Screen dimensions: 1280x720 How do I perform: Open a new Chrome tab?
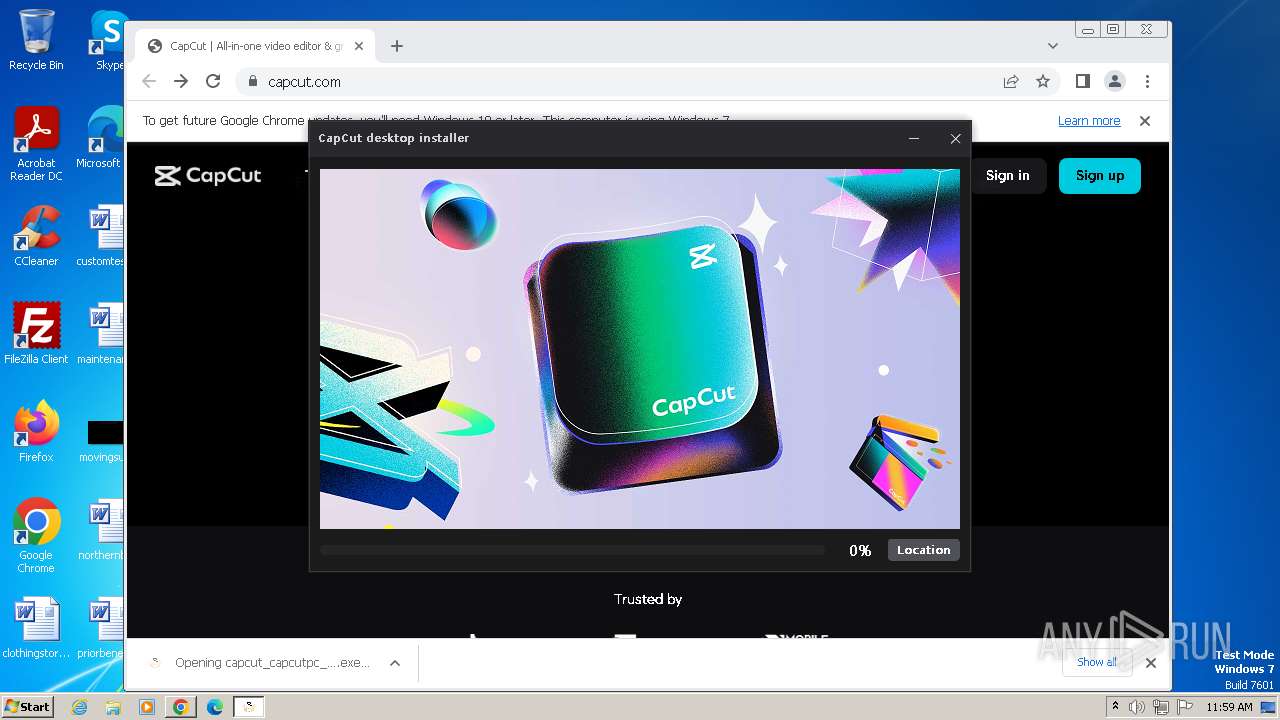(x=397, y=46)
